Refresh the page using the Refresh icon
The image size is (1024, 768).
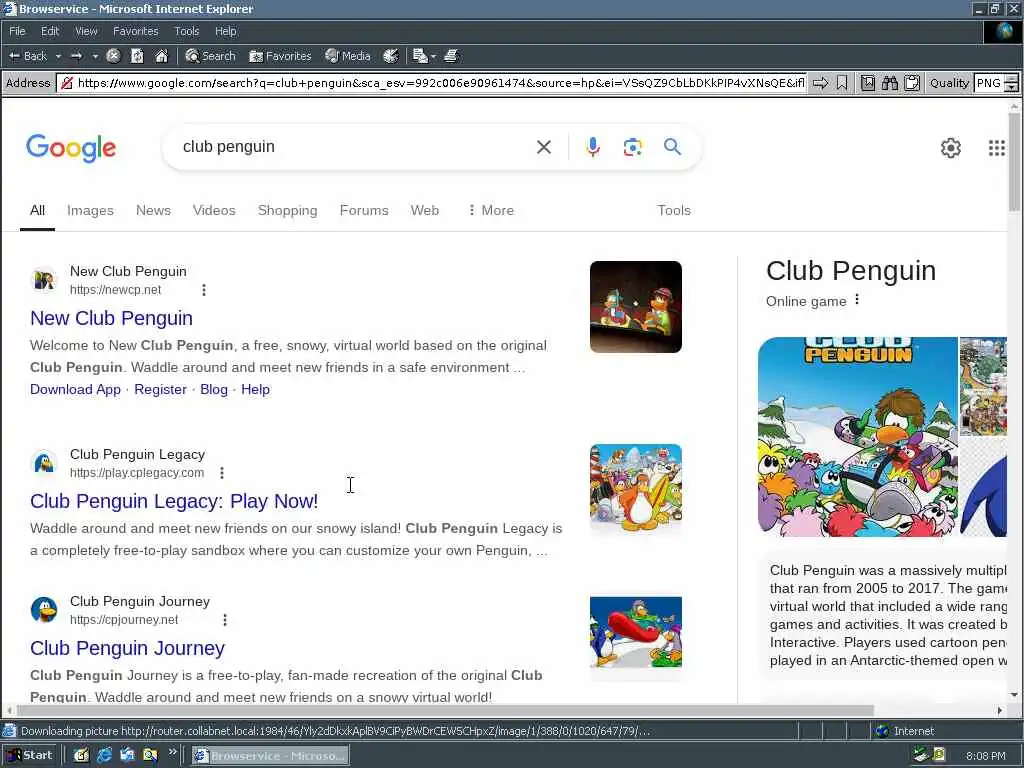[x=137, y=56]
